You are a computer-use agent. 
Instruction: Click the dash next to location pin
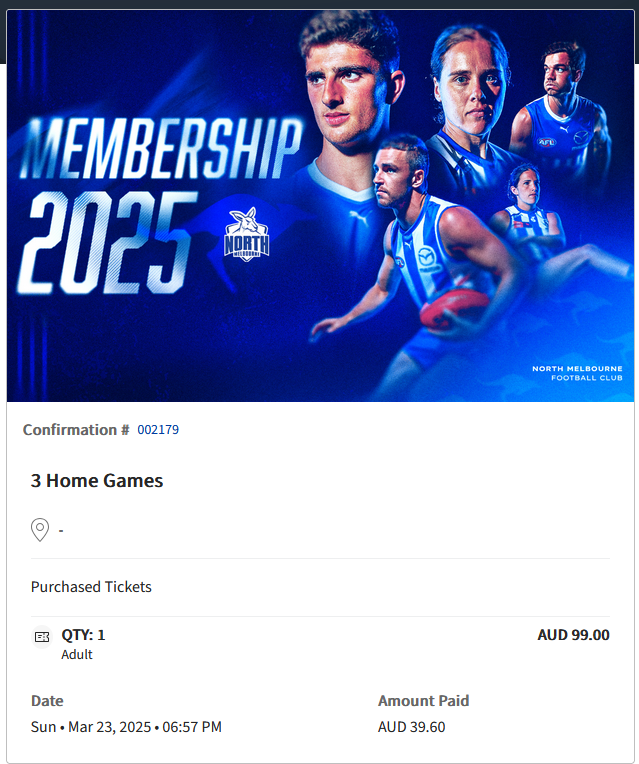[x=61, y=530]
